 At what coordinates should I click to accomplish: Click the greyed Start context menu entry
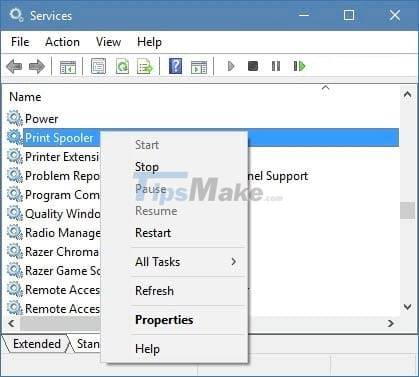tap(147, 145)
